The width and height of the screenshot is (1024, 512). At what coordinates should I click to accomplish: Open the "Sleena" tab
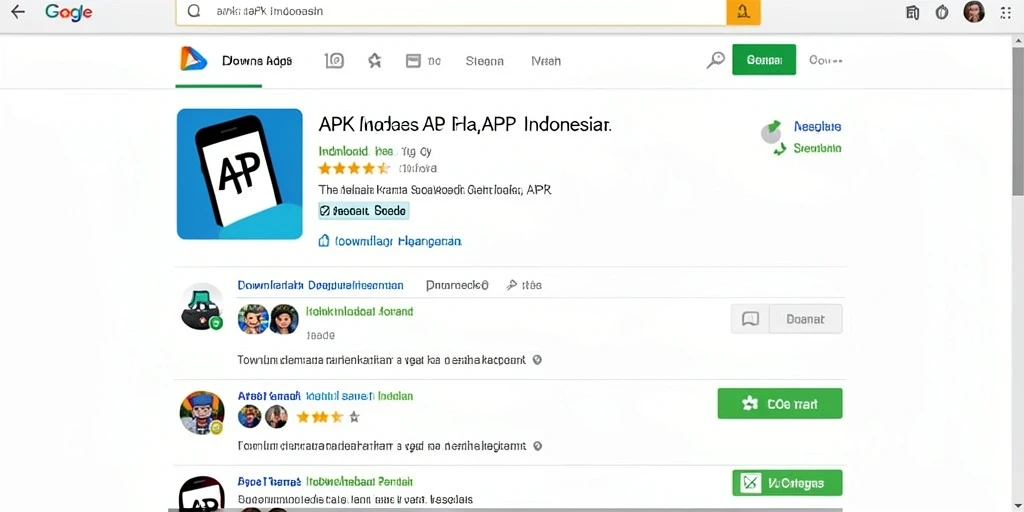click(x=485, y=61)
